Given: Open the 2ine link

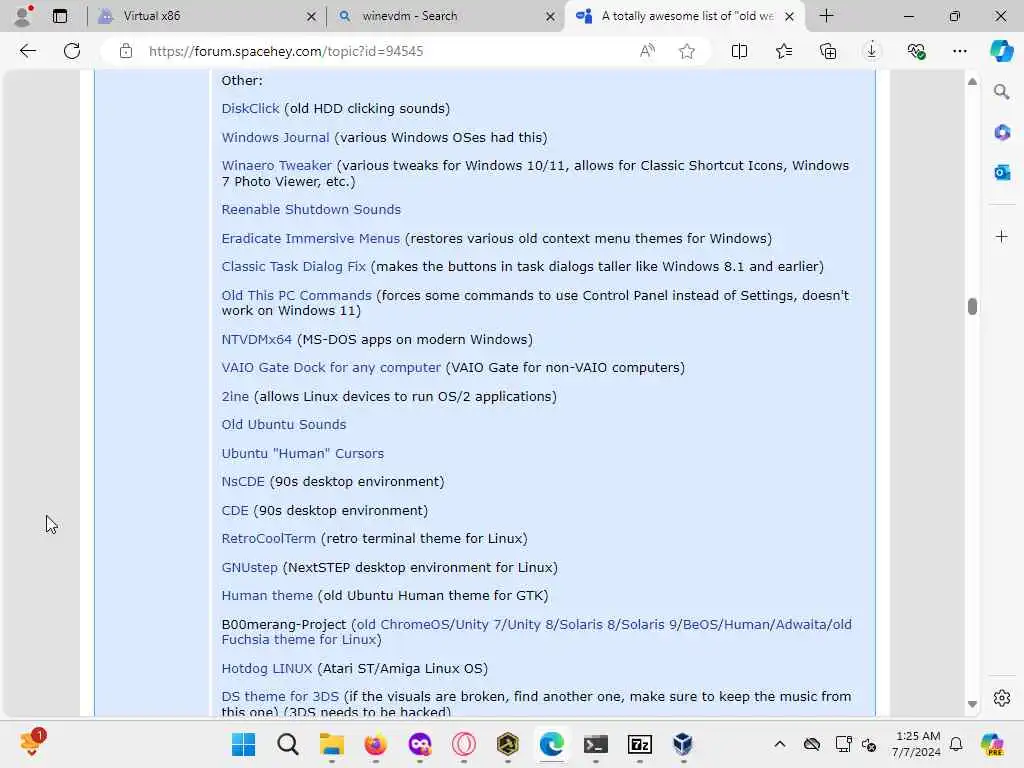Looking at the screenshot, I should point(235,396).
